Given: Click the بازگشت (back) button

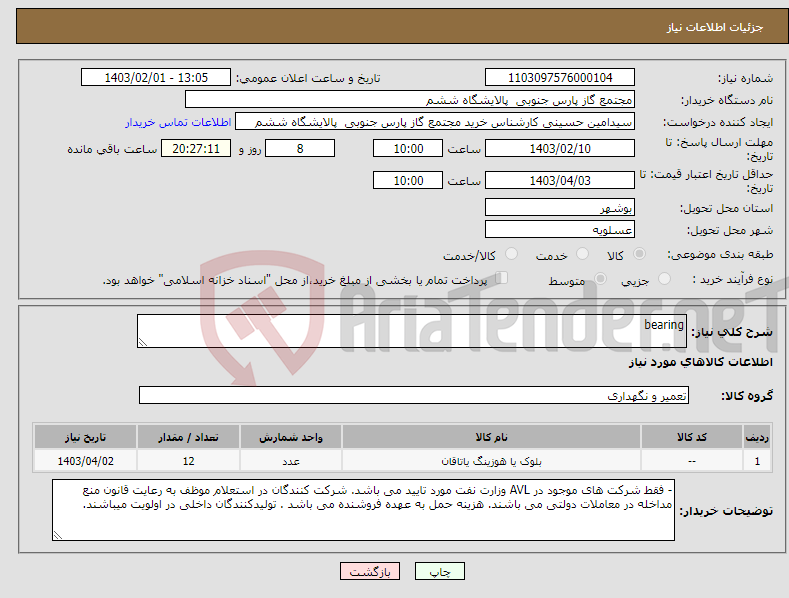Looking at the screenshot, I should click(370, 571).
